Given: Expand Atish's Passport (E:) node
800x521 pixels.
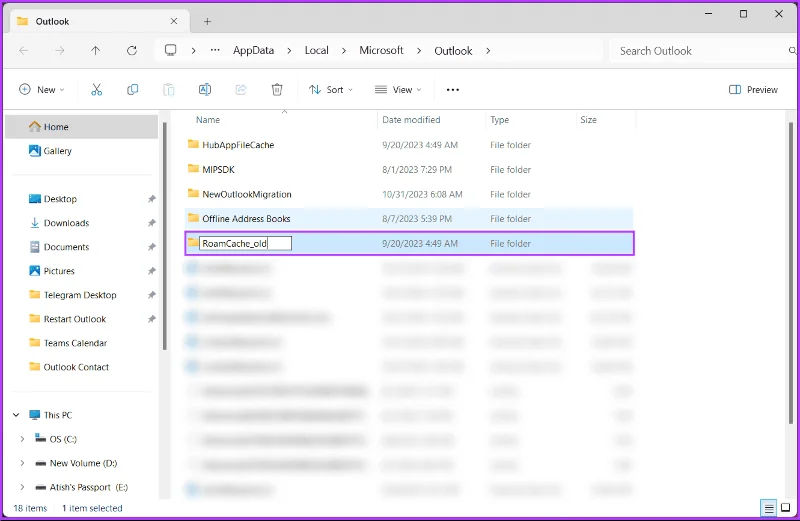Looking at the screenshot, I should click(x=22, y=487).
